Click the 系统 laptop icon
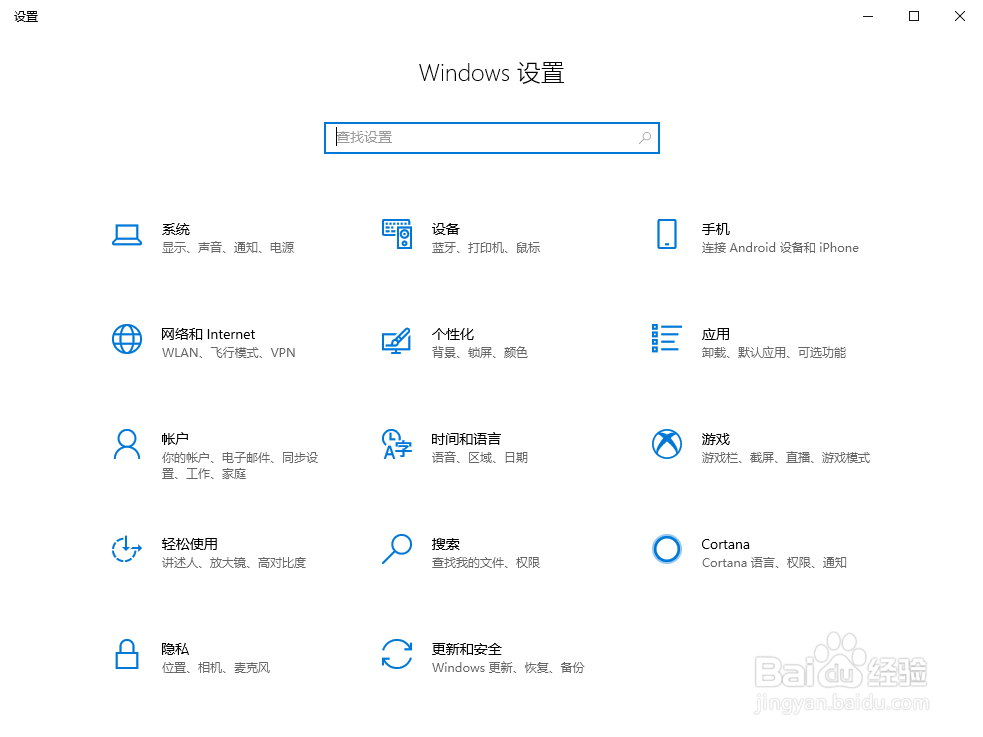 tap(127, 235)
